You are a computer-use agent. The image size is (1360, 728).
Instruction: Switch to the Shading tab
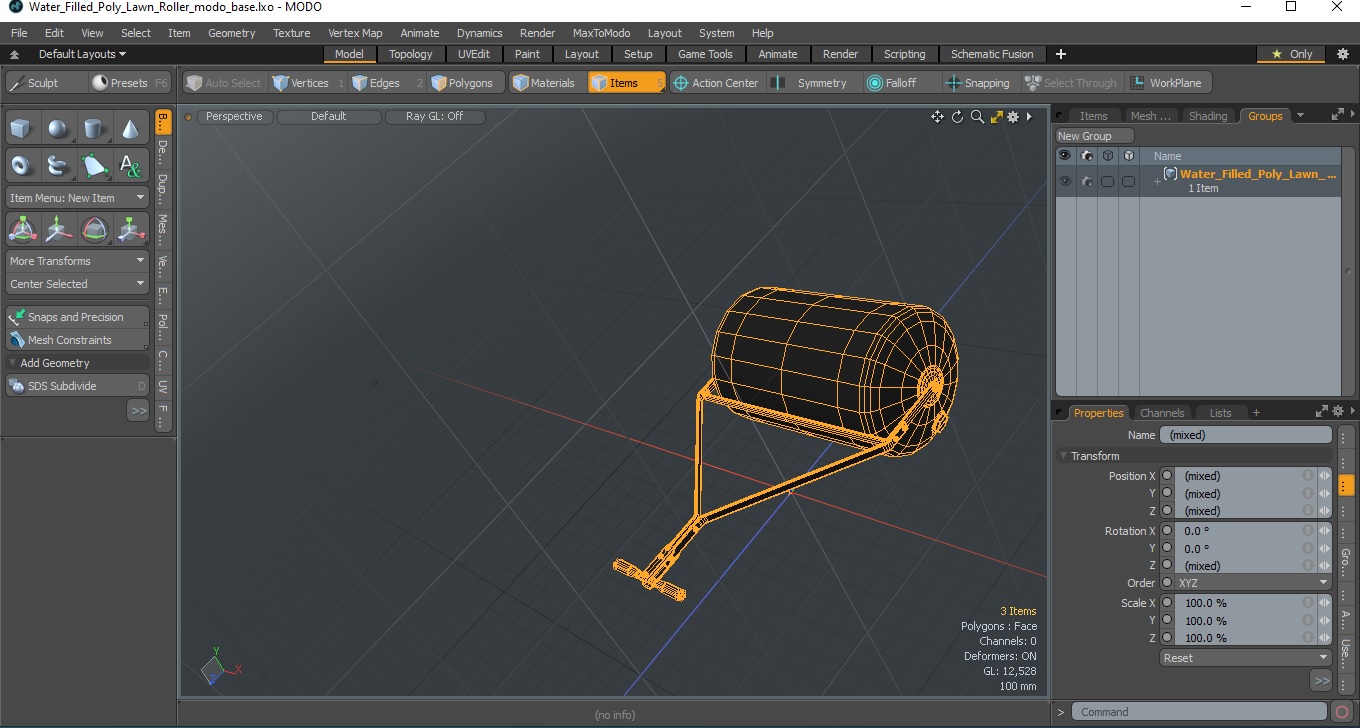tap(1207, 116)
